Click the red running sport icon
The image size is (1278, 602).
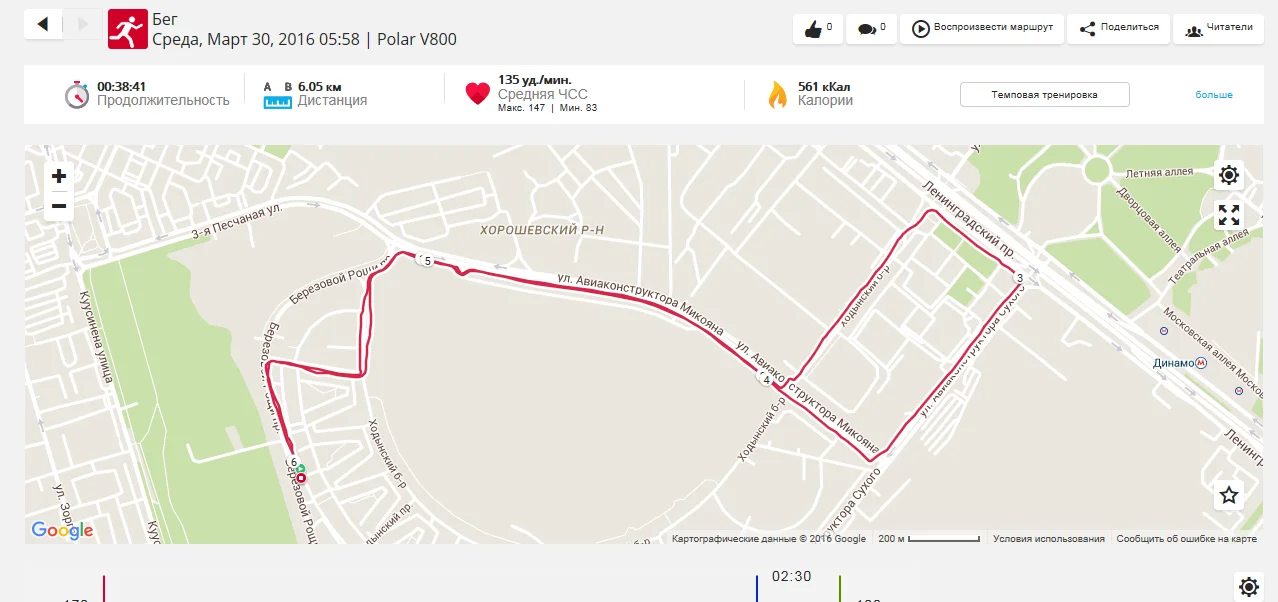click(126, 30)
